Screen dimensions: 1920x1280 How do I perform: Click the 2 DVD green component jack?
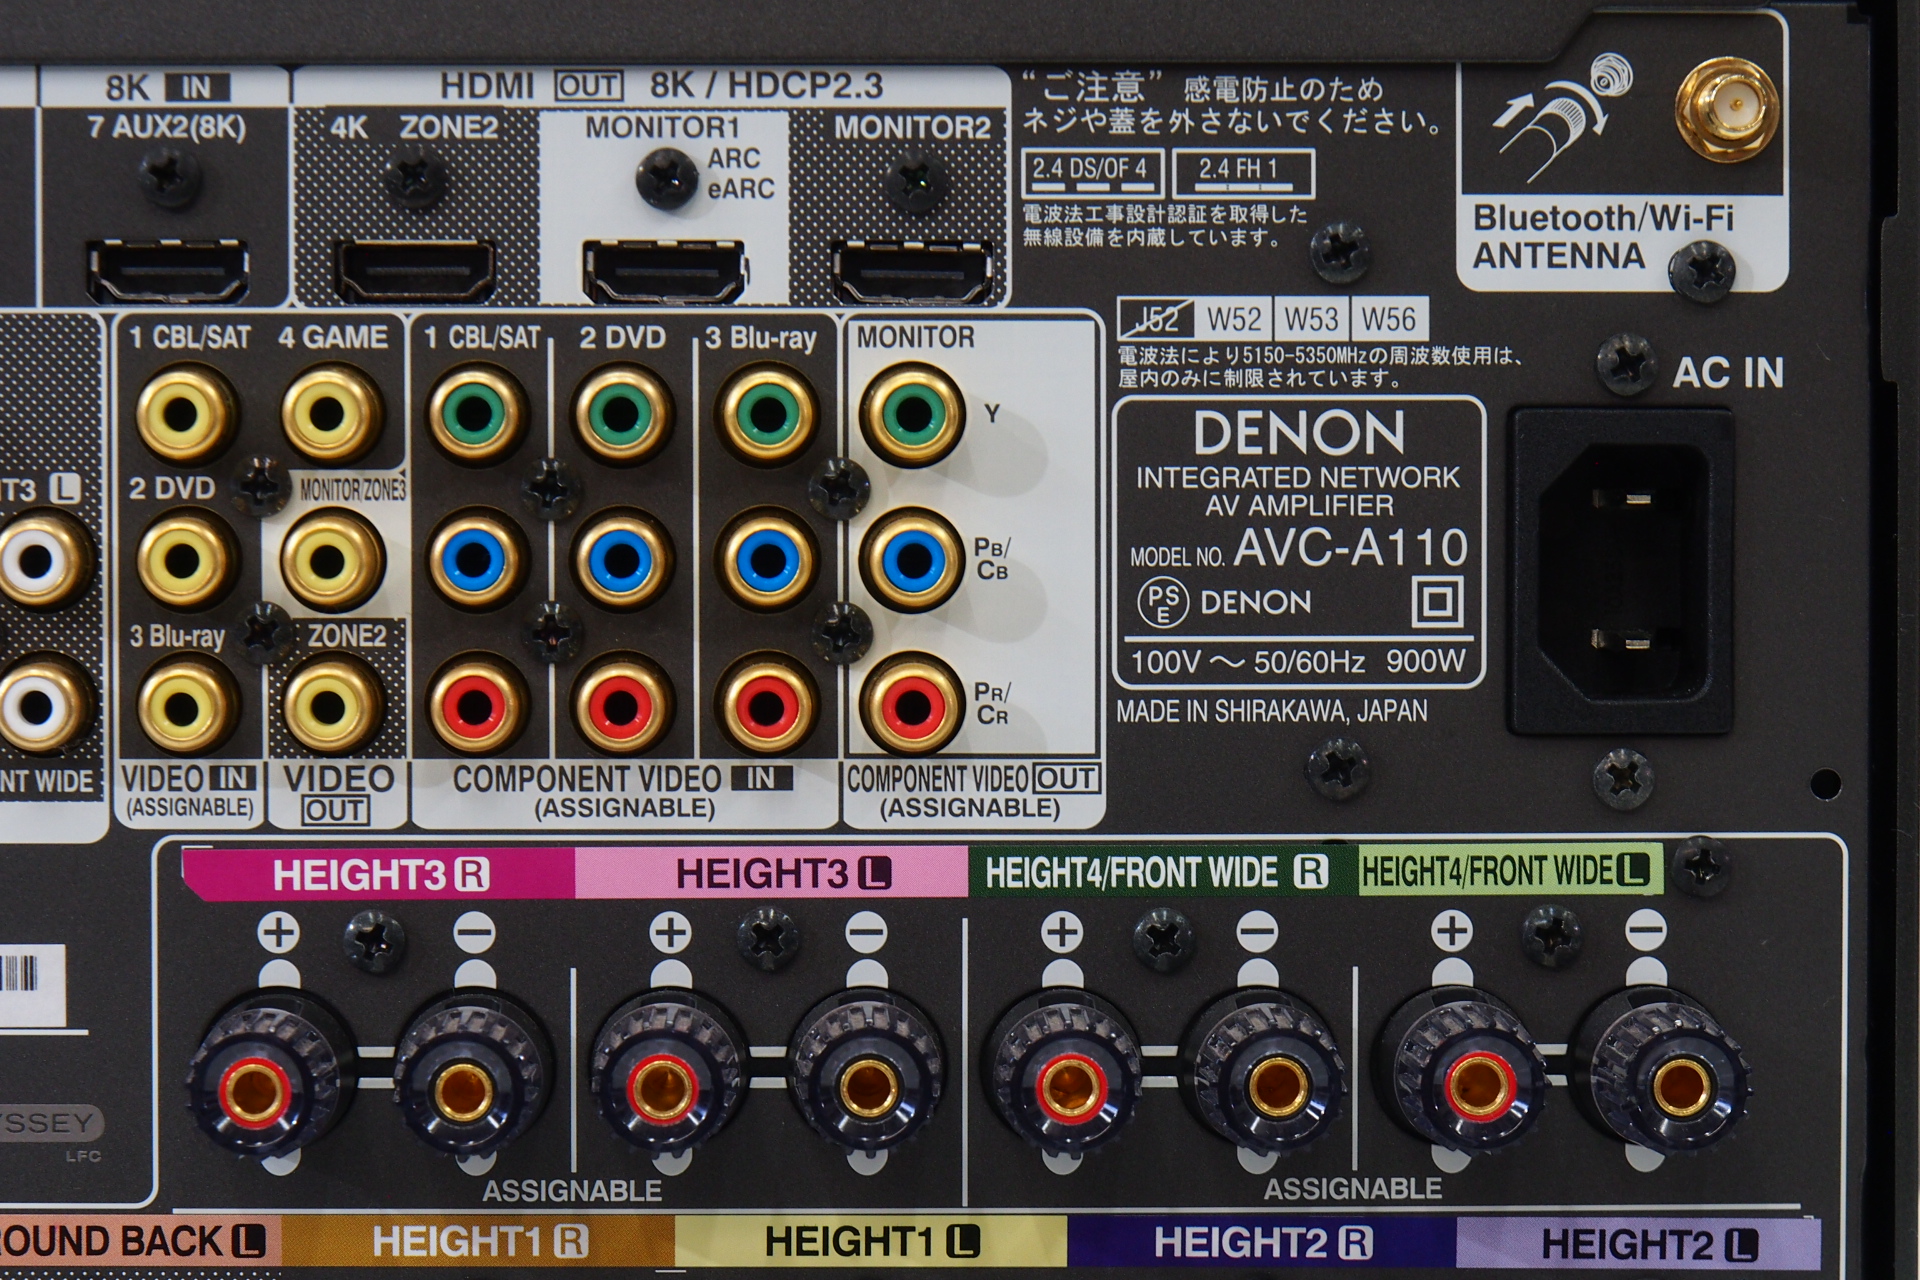(622, 413)
